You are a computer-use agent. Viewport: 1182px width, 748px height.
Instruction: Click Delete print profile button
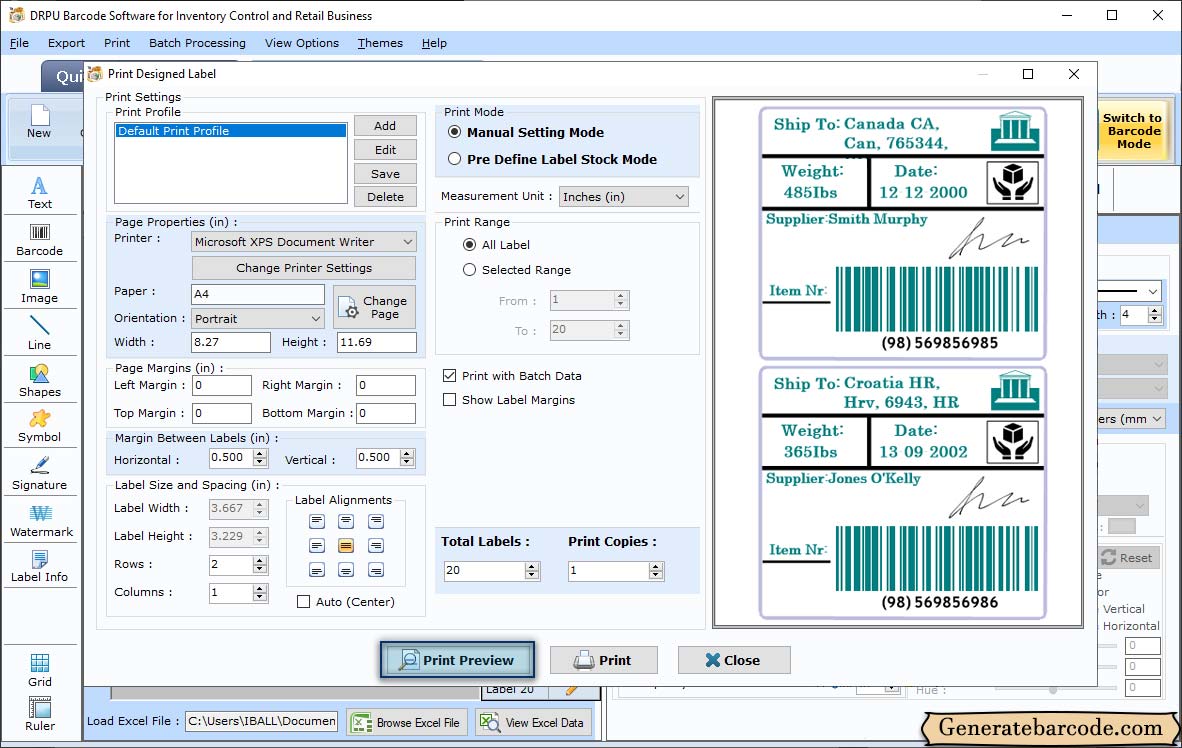pyautogui.click(x=385, y=197)
